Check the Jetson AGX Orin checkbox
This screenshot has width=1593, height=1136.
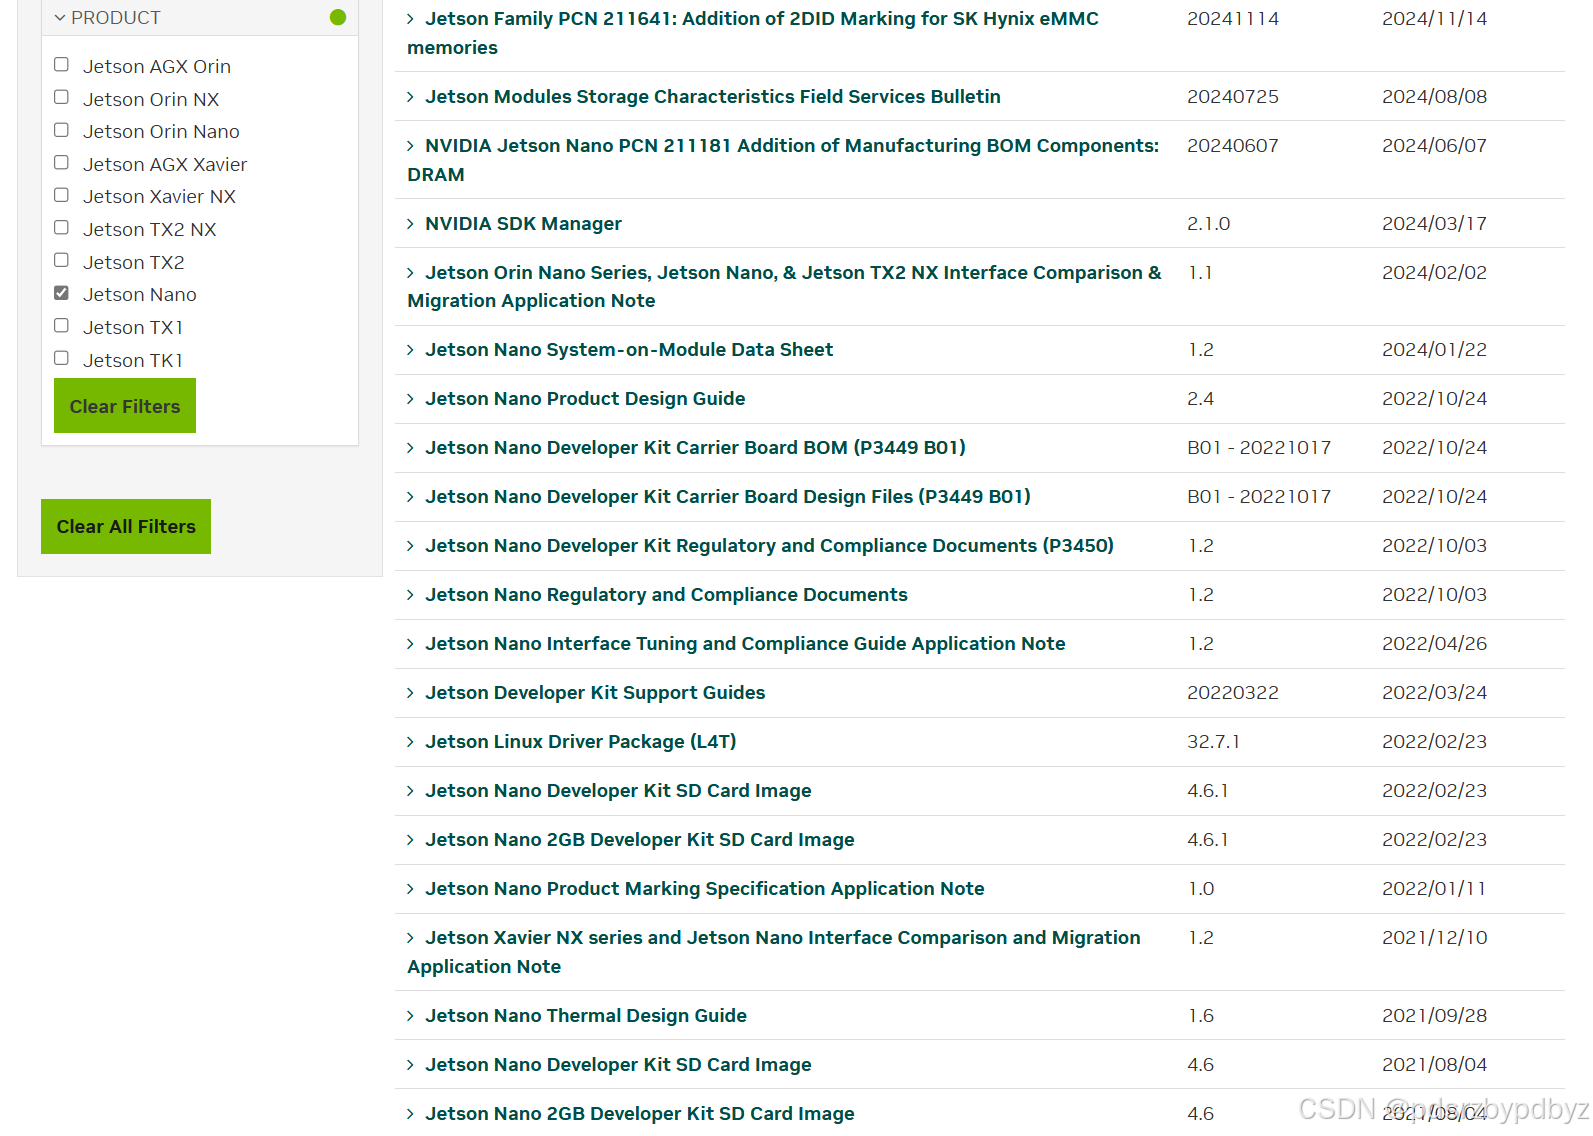click(x=61, y=65)
